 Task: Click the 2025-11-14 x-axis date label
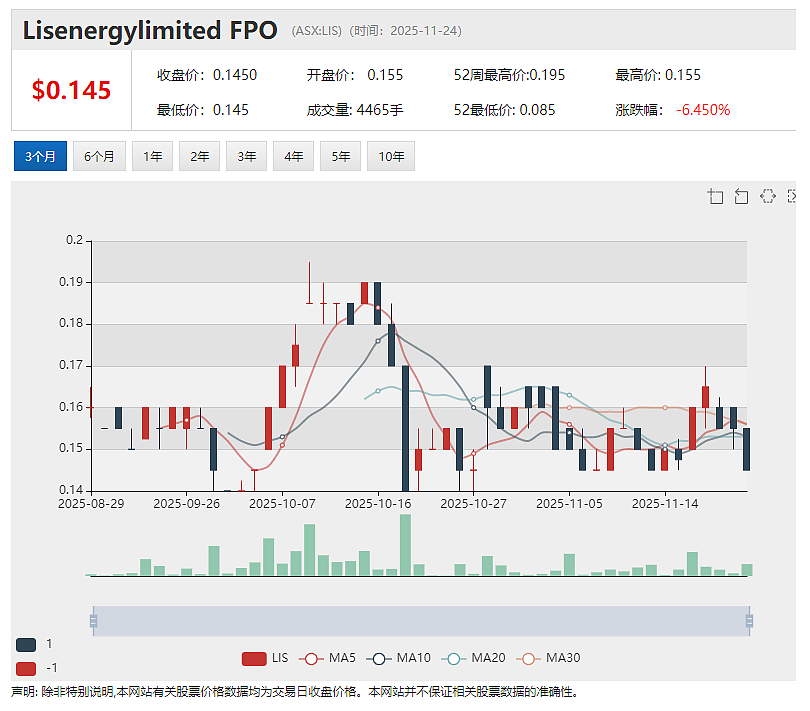point(665,504)
